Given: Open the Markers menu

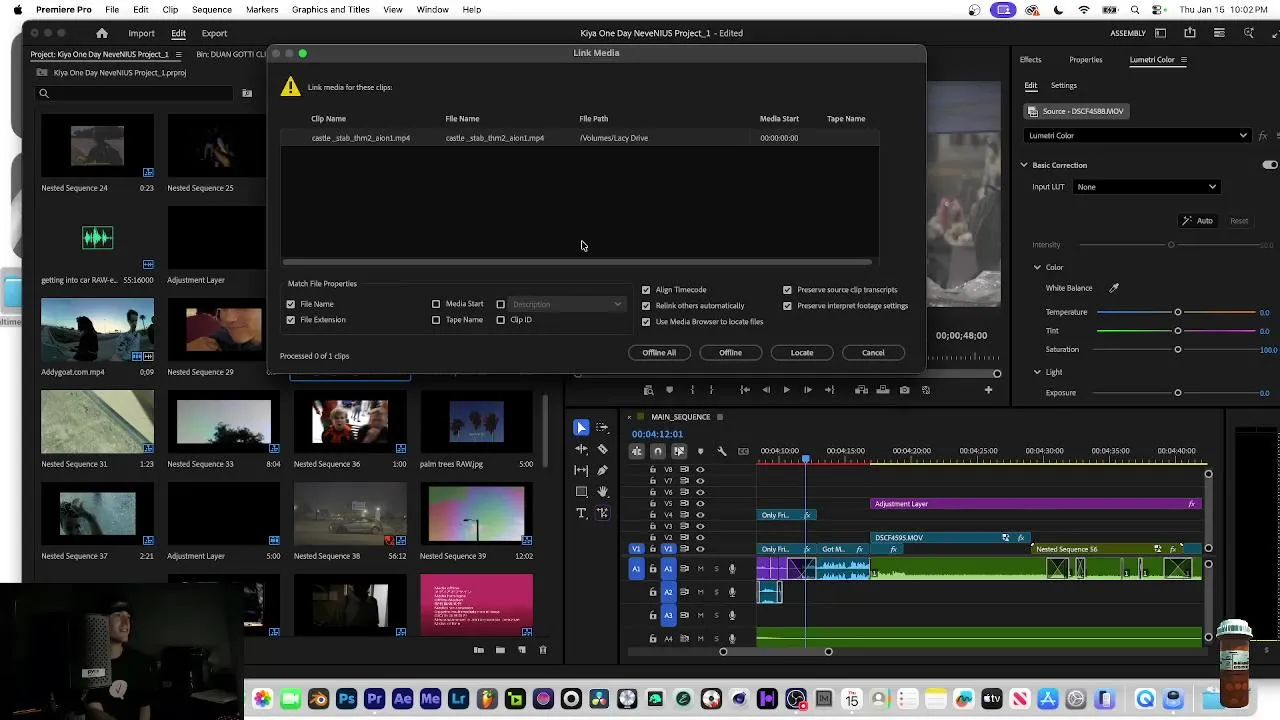Looking at the screenshot, I should pyautogui.click(x=262, y=9).
